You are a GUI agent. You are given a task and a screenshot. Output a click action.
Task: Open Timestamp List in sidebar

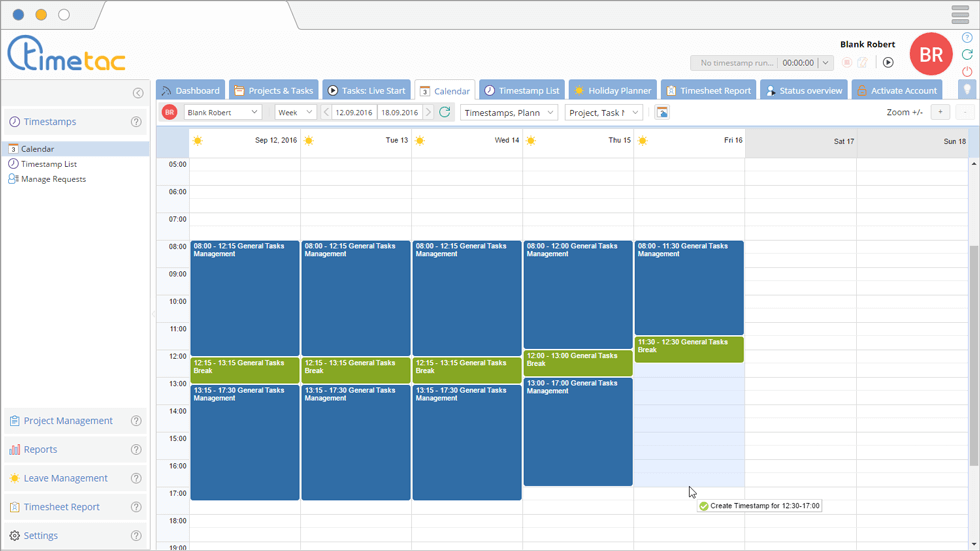[49, 164]
